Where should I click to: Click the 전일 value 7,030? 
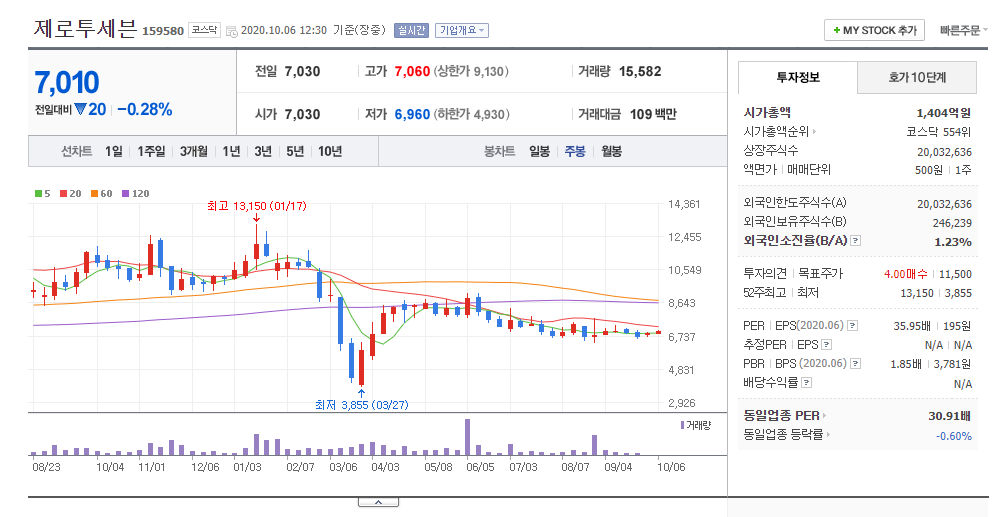click(x=302, y=71)
